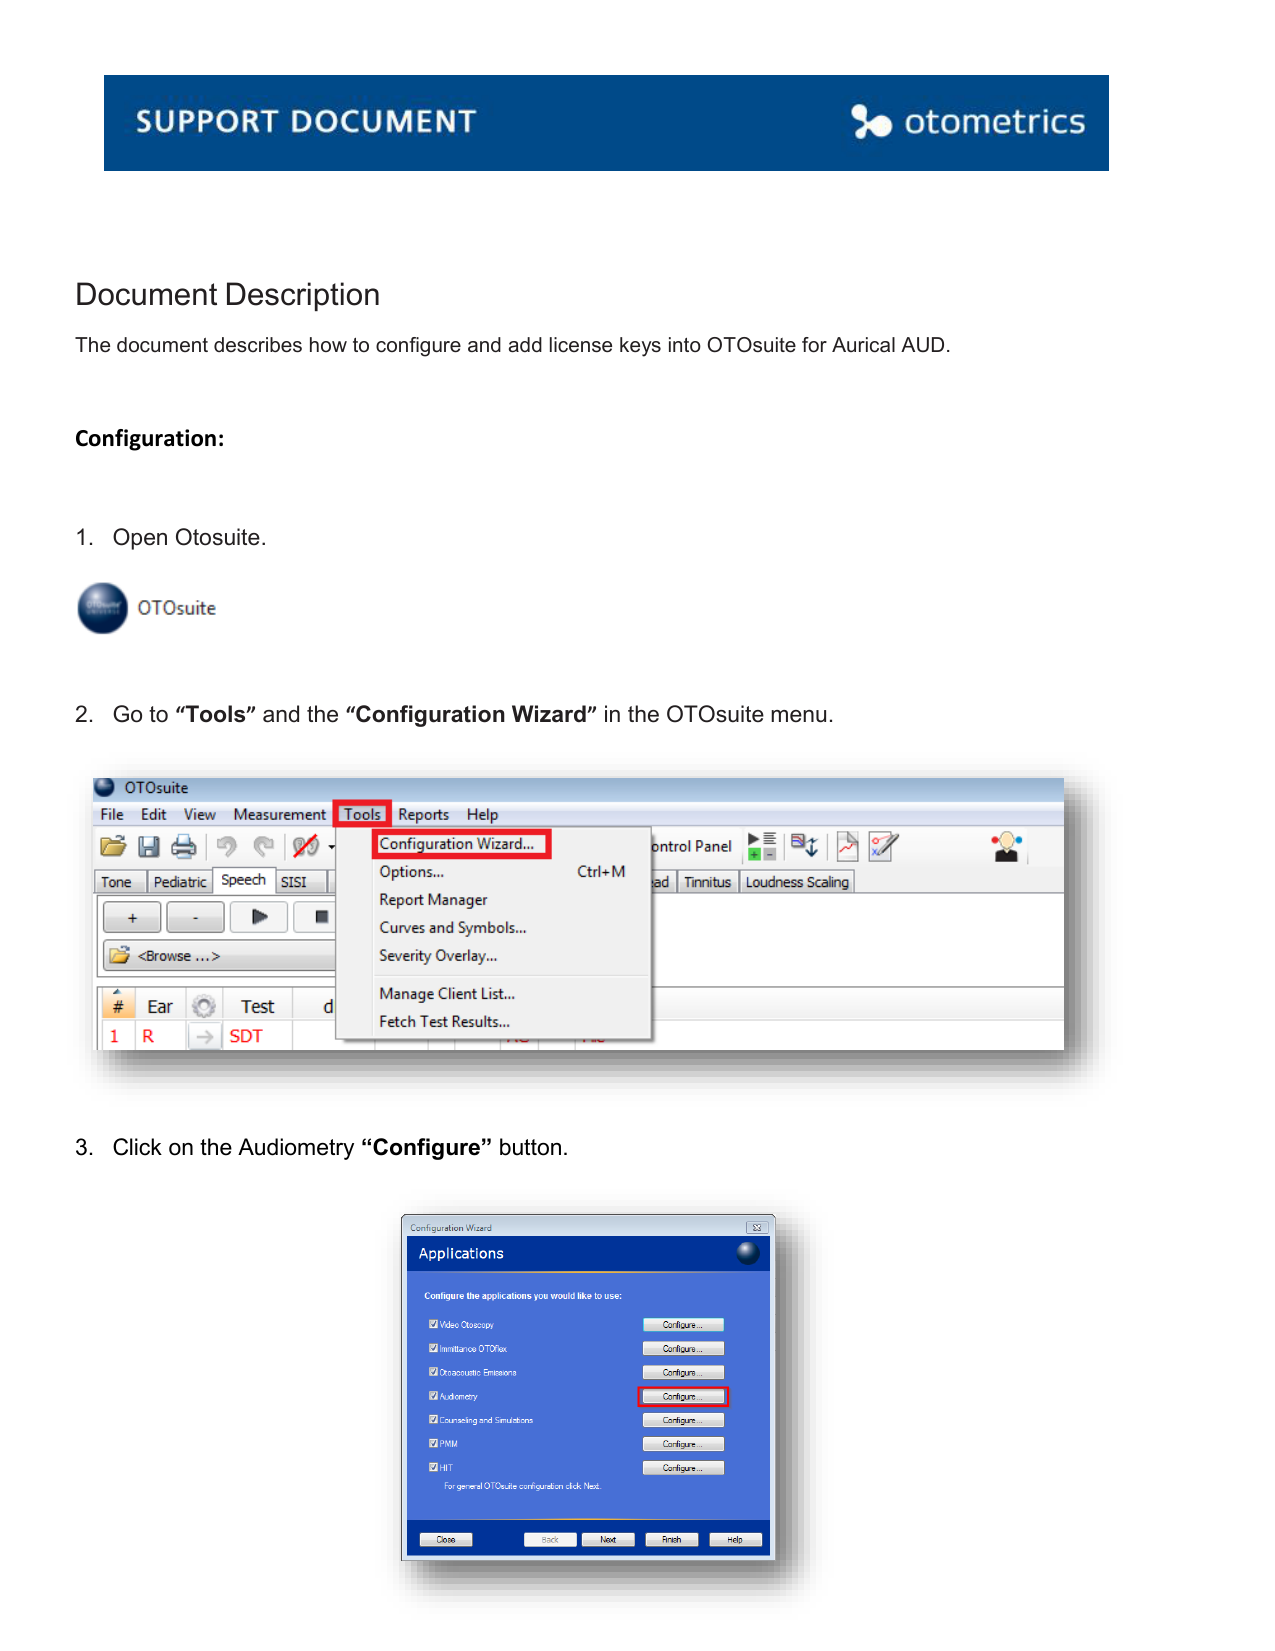
Task: Choose Options... in the Tools menu
Action: 494,872
